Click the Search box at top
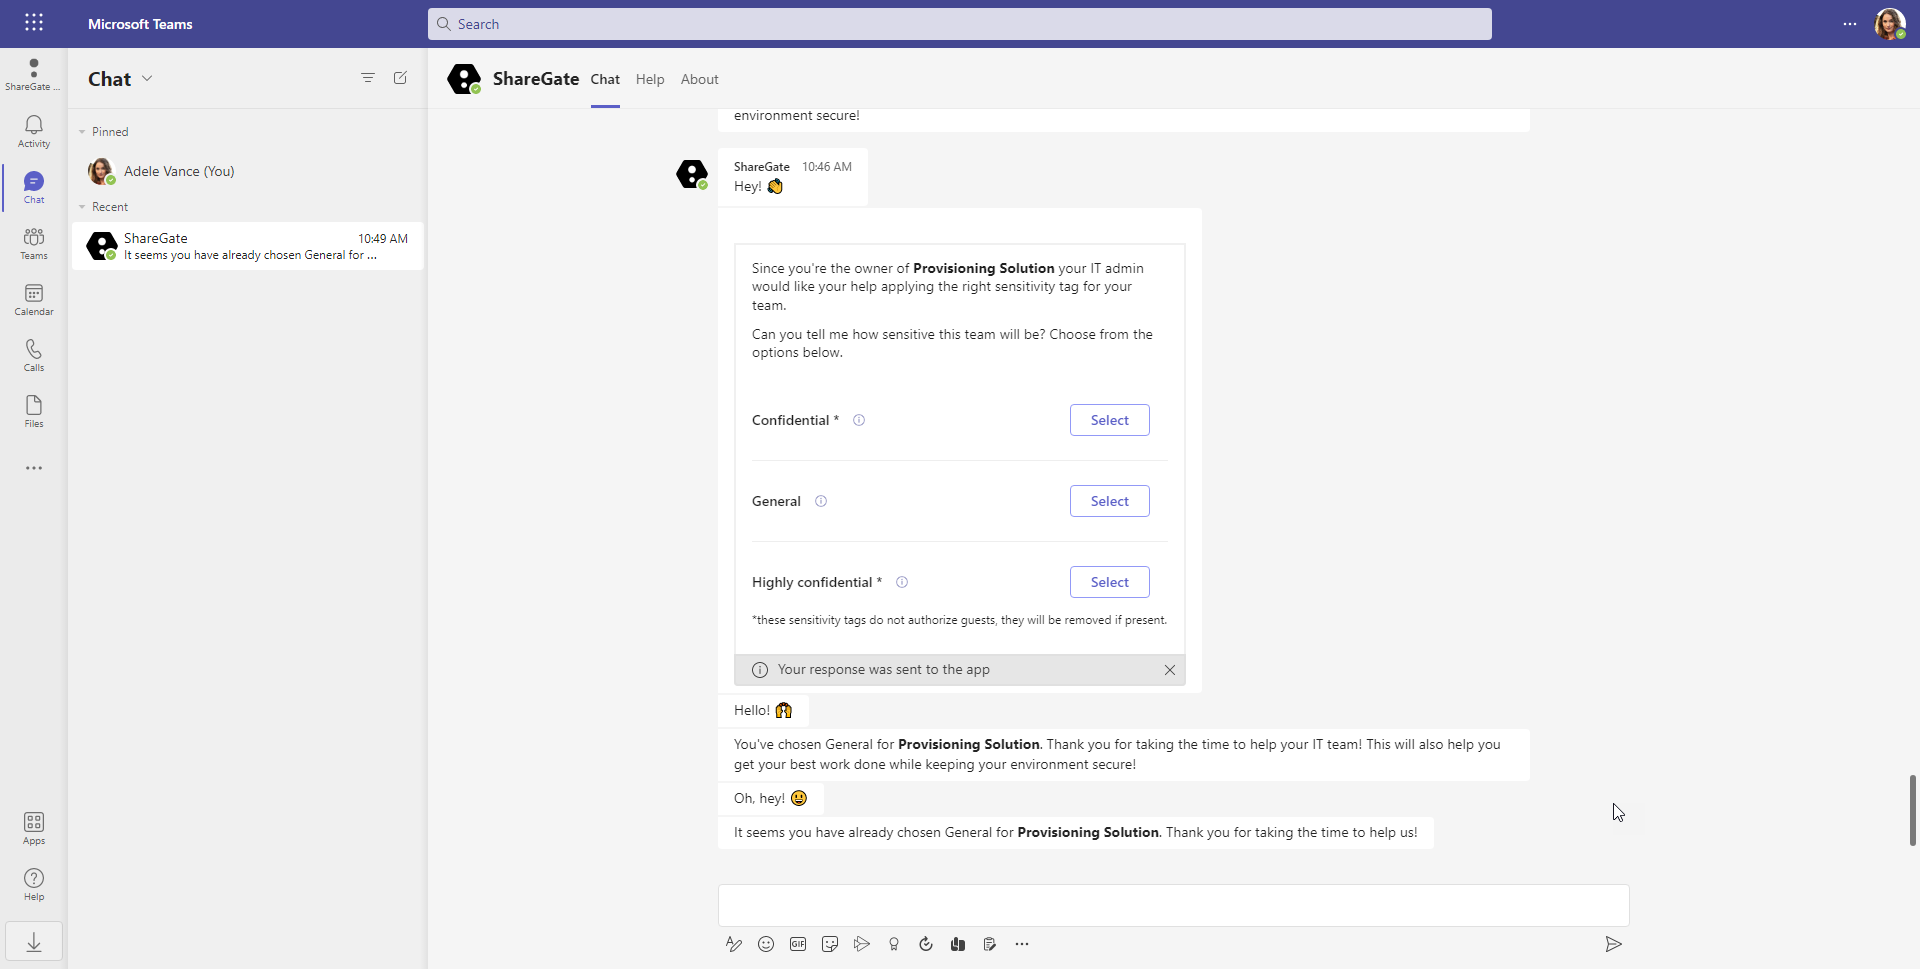 (960, 24)
